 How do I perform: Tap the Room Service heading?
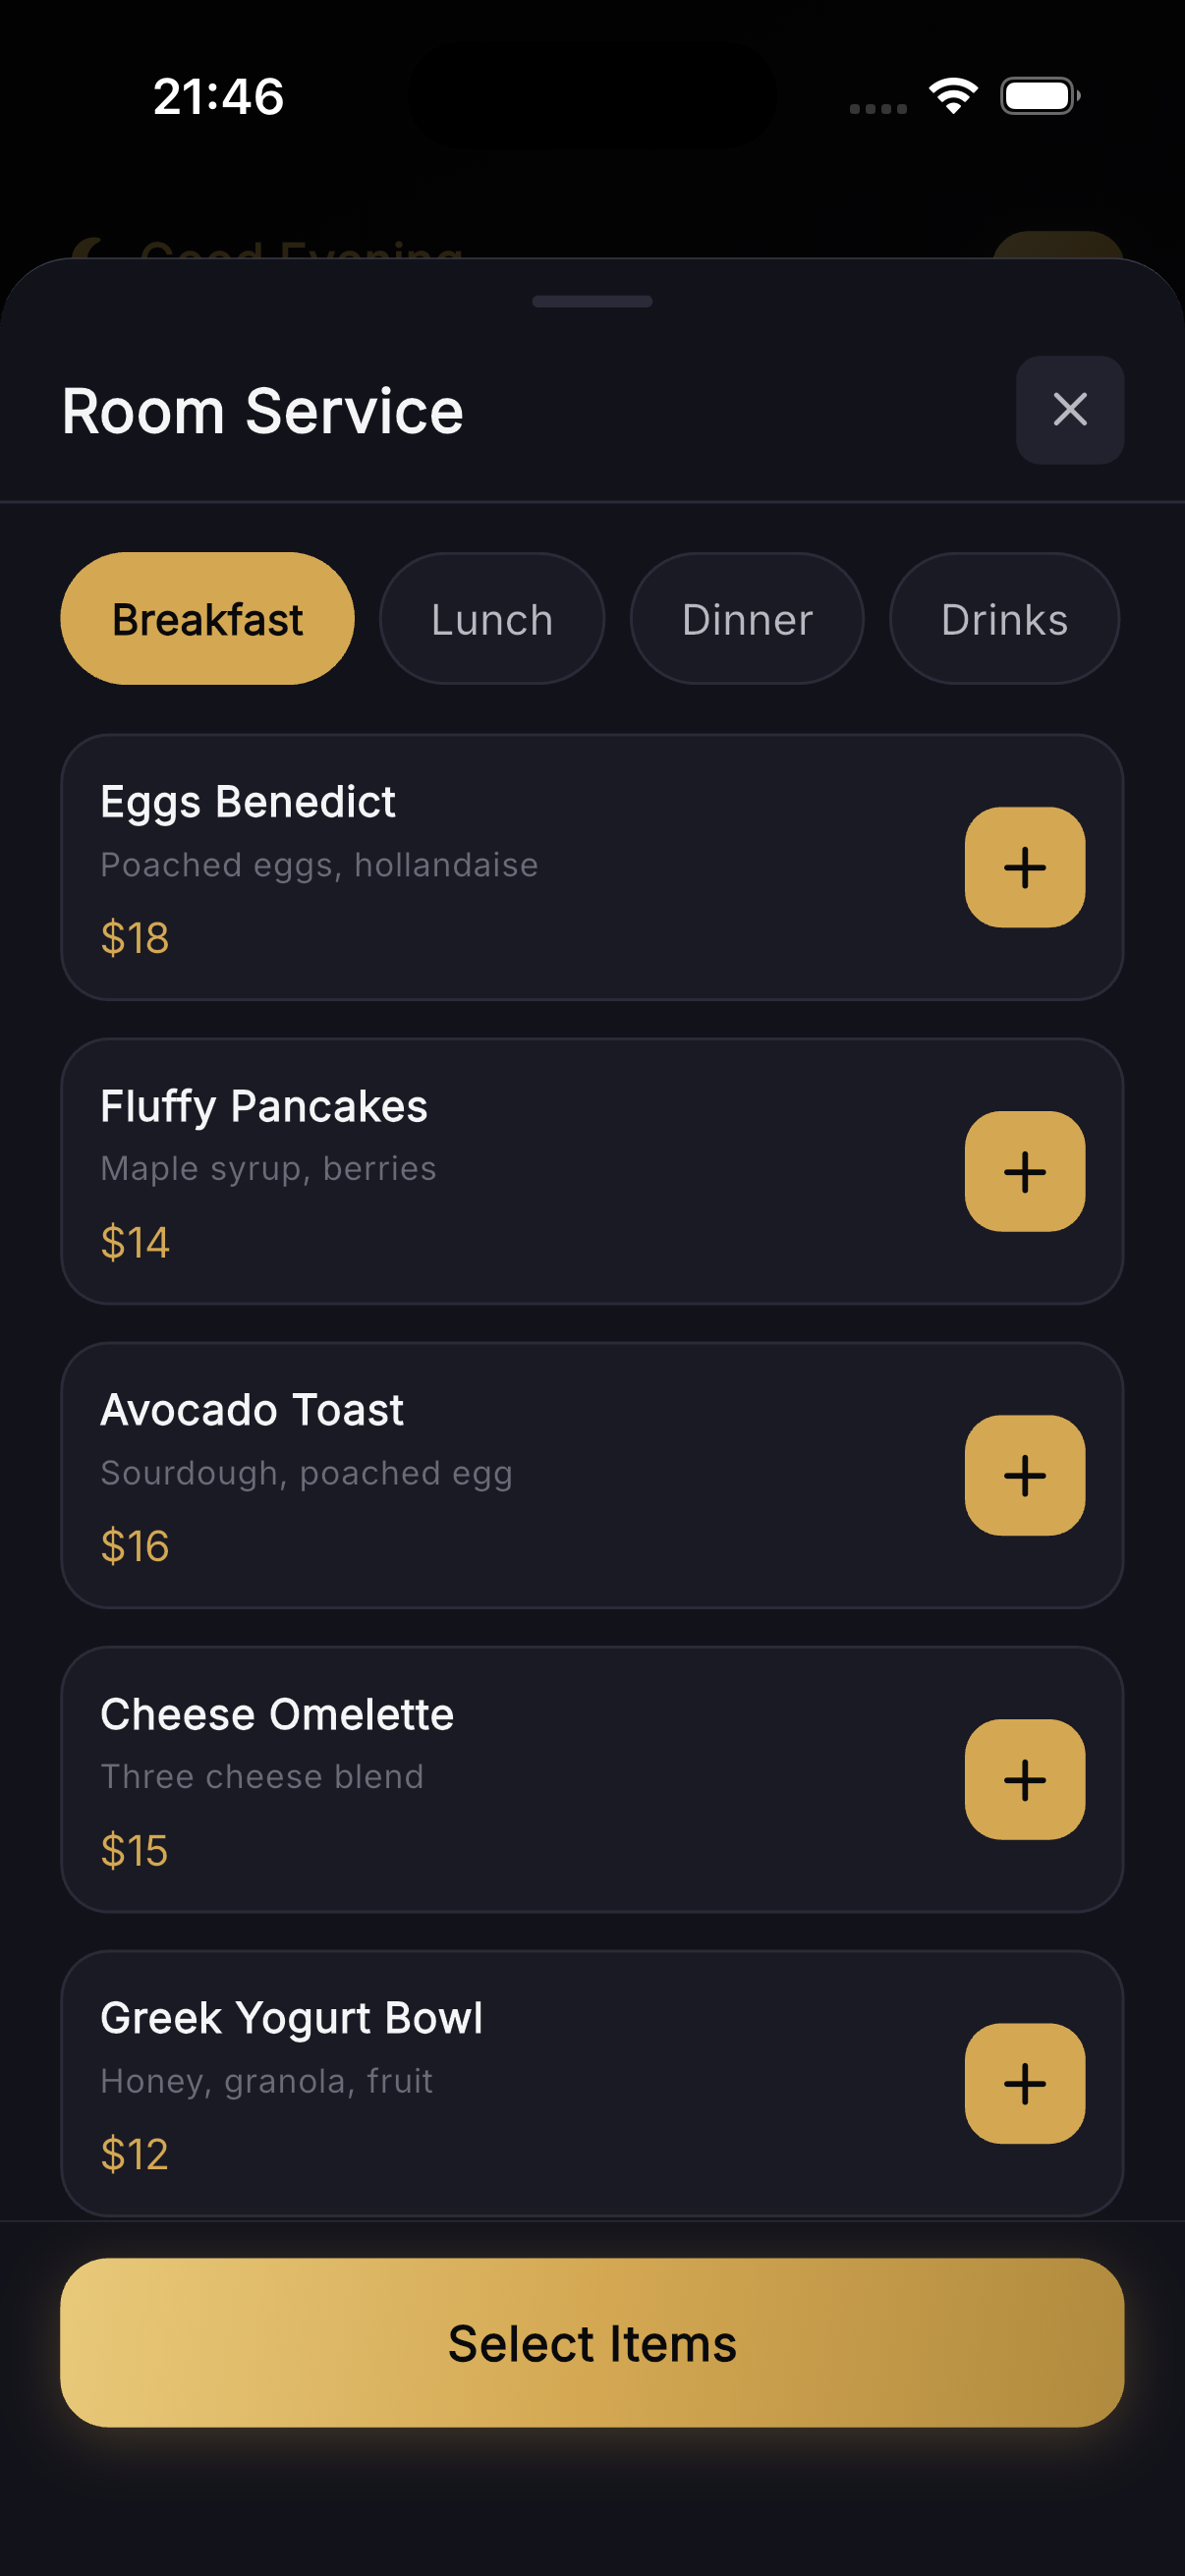point(263,411)
